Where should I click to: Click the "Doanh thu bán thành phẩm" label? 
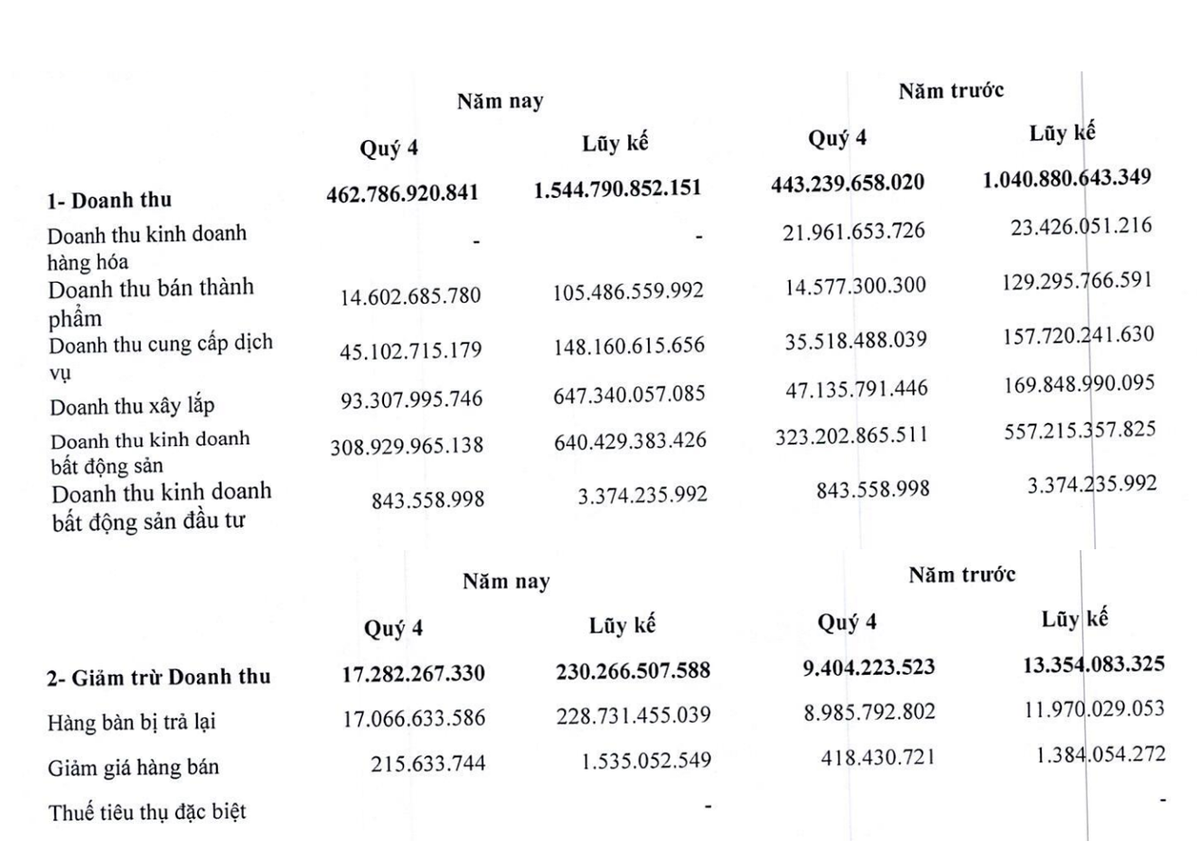(150, 300)
